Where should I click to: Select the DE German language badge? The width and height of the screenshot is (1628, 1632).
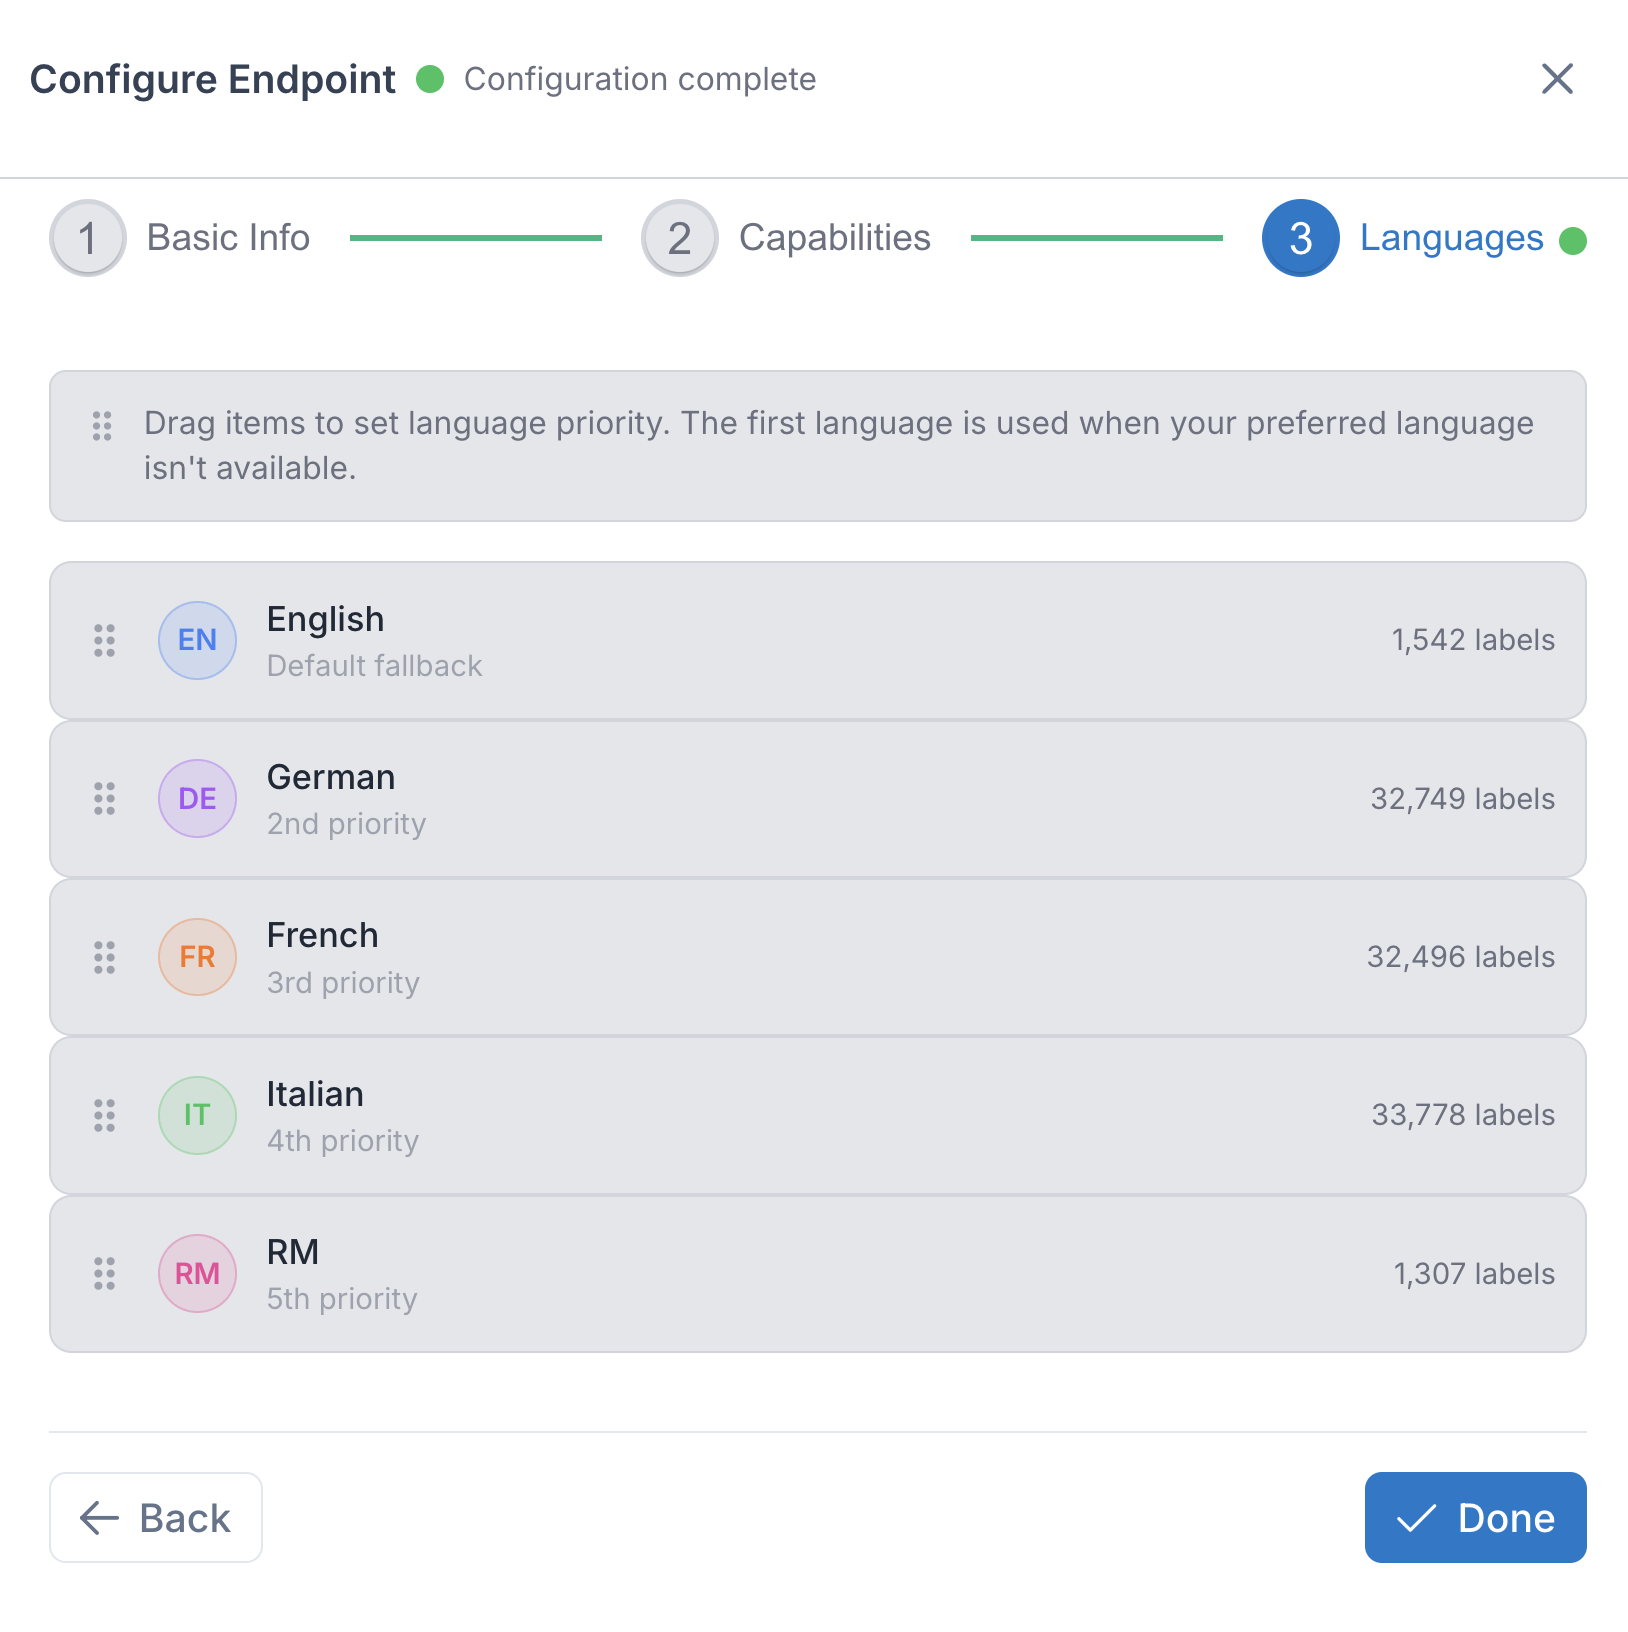(x=196, y=798)
